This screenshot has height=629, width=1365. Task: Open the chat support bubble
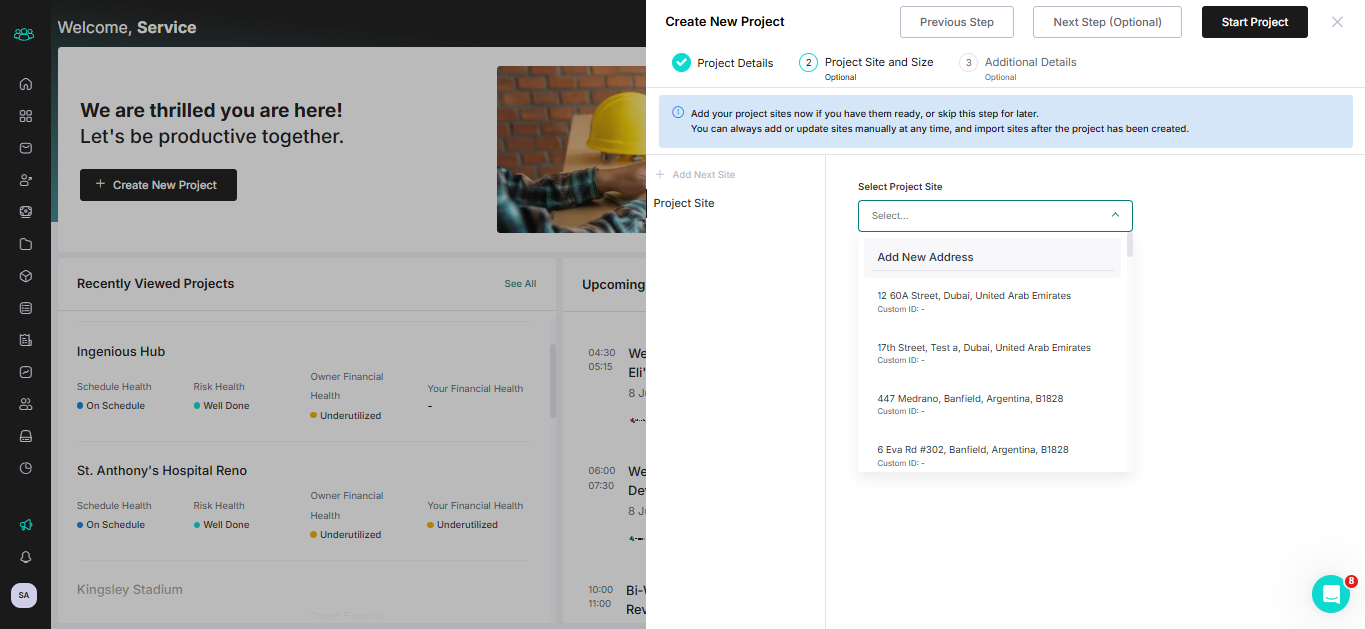pos(1331,594)
